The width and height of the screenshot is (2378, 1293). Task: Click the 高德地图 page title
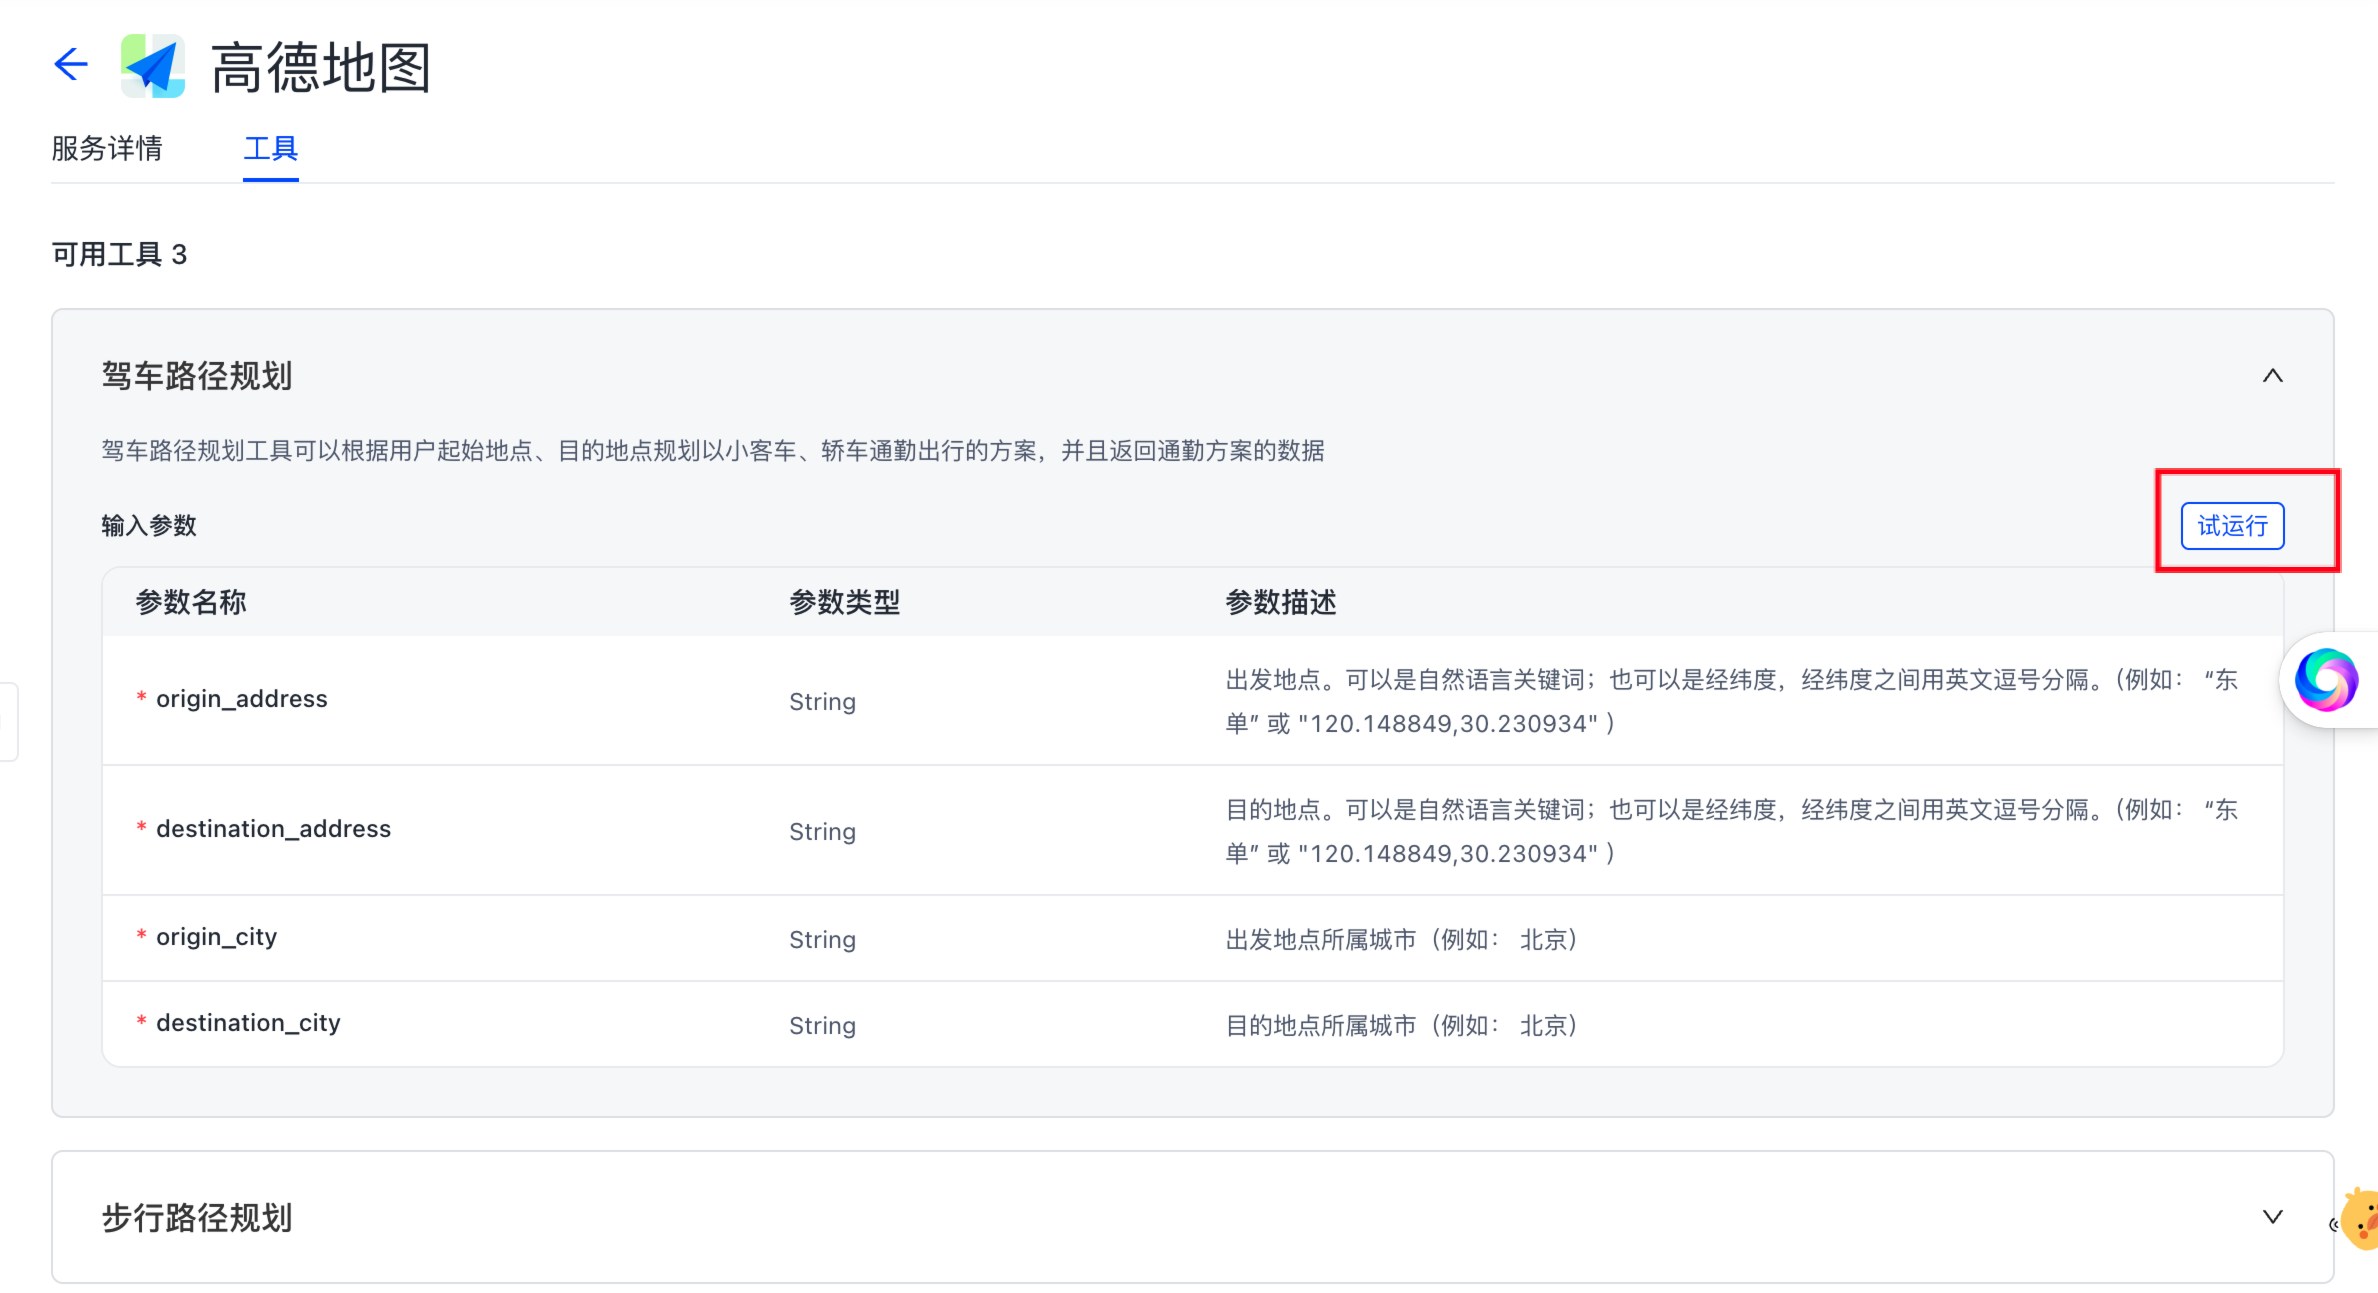click(x=321, y=68)
